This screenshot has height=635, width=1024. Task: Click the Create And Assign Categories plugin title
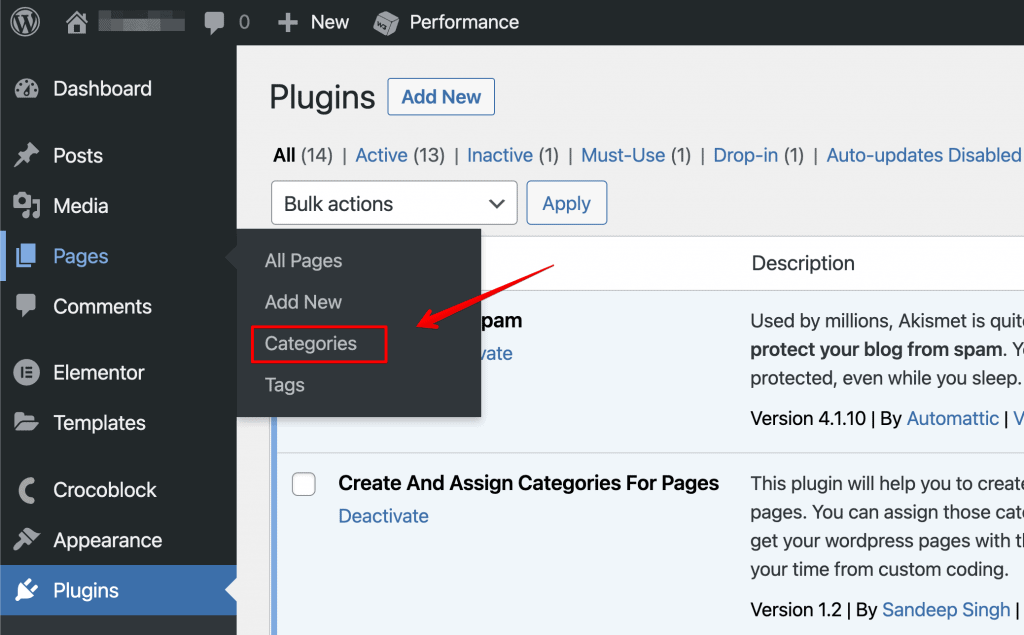(x=528, y=483)
